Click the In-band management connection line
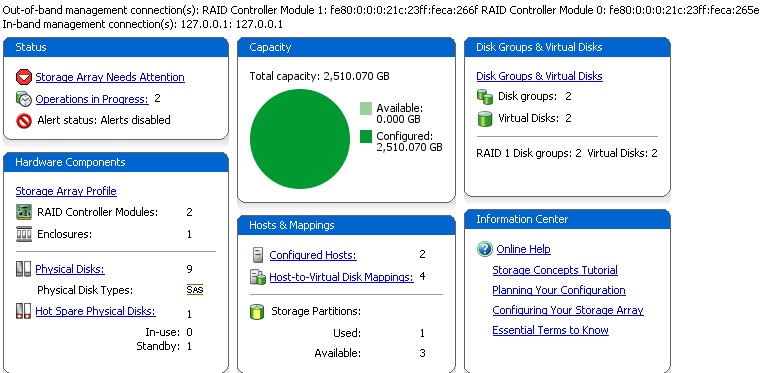 143,24
